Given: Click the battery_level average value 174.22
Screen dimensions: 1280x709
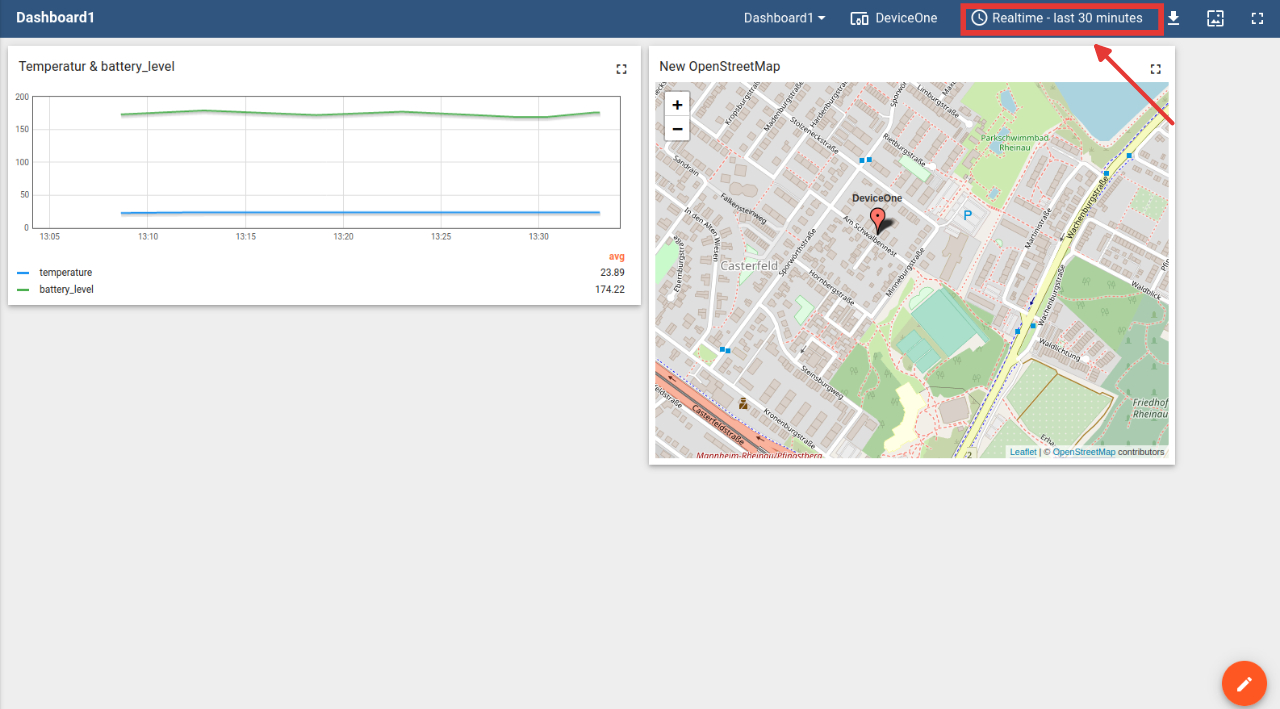Looking at the screenshot, I should (610, 289).
